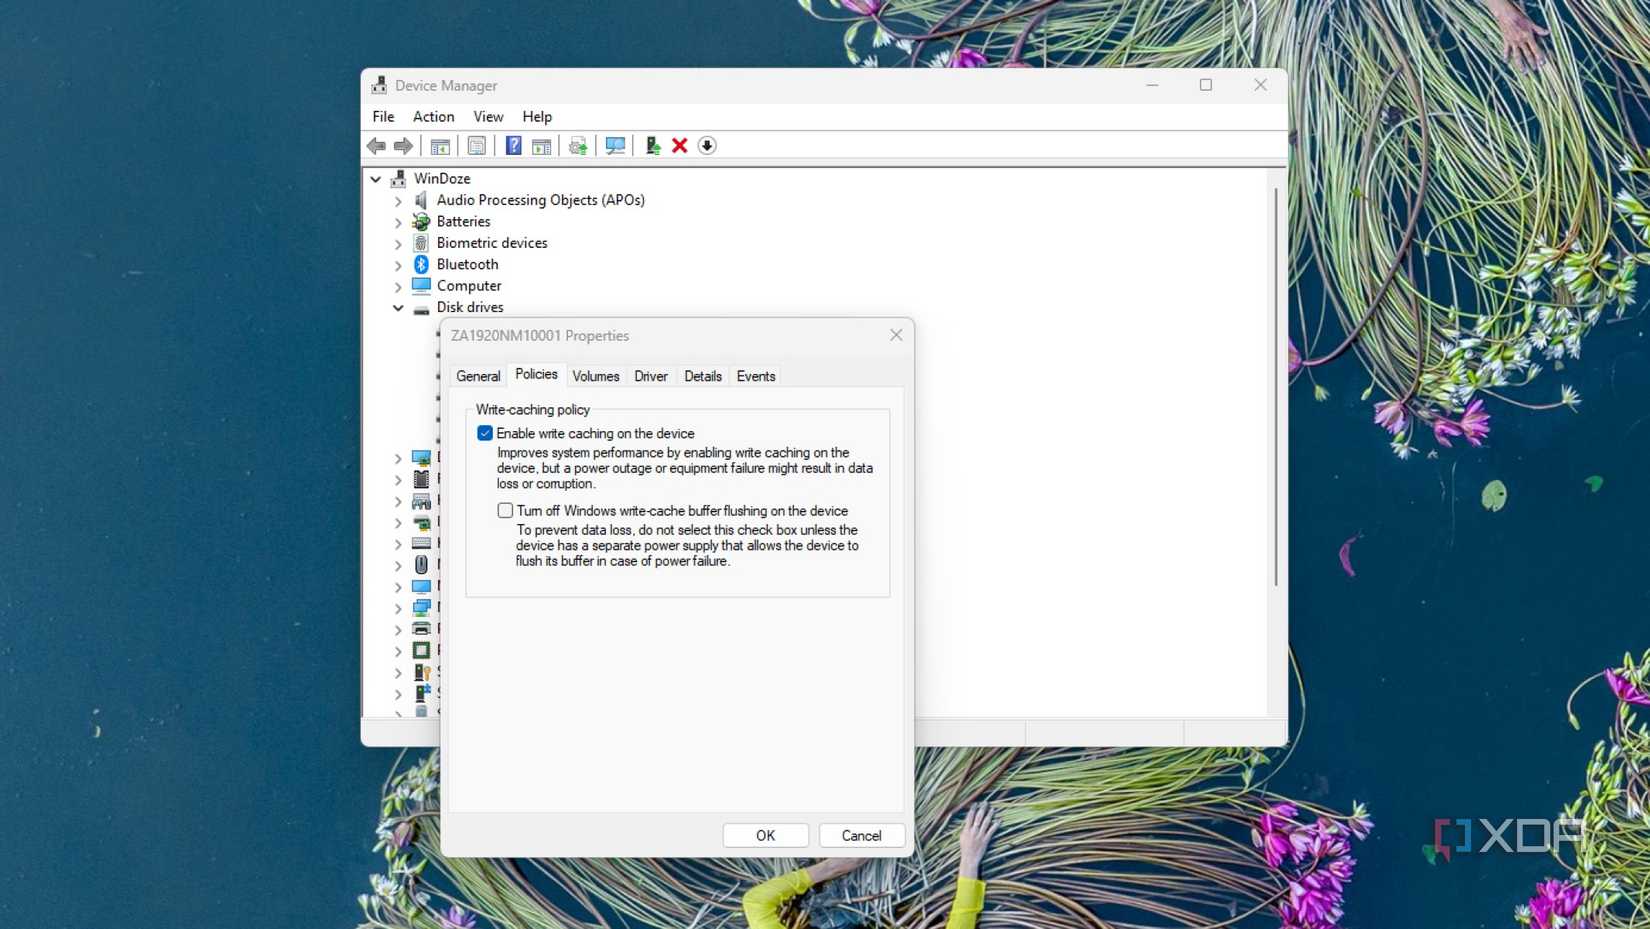
Task: Collapse the WinDoze tree node
Action: [375, 178]
